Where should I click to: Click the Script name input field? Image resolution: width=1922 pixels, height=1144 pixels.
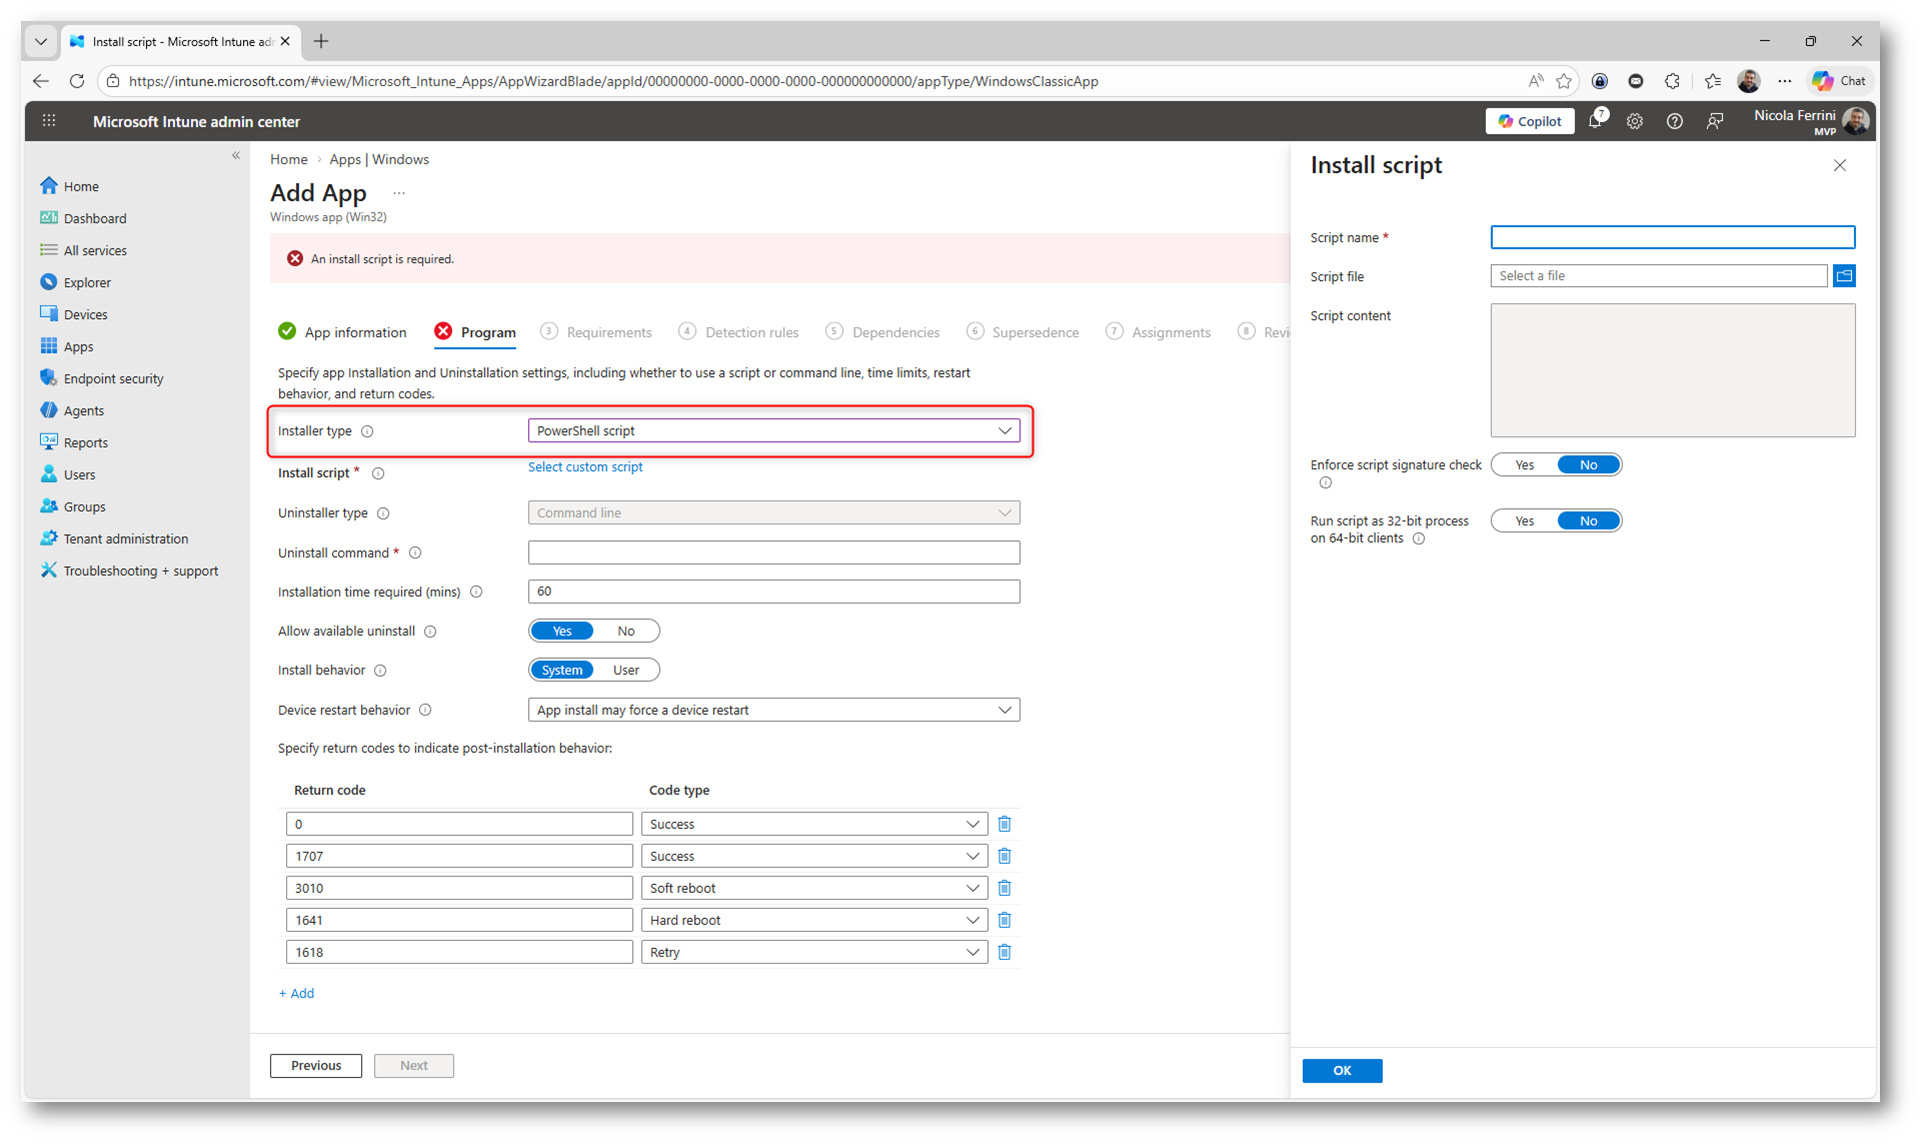pos(1671,237)
